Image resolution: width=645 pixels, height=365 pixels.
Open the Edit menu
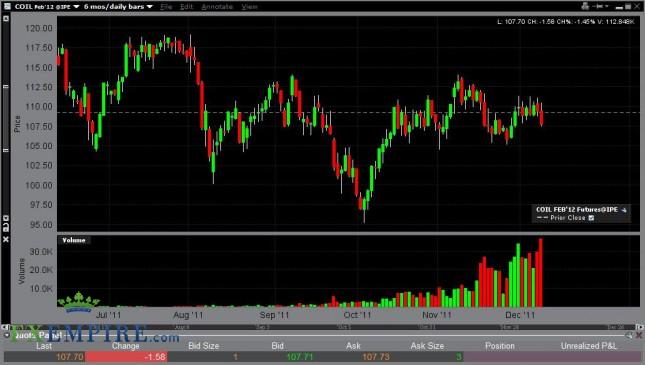186,7
